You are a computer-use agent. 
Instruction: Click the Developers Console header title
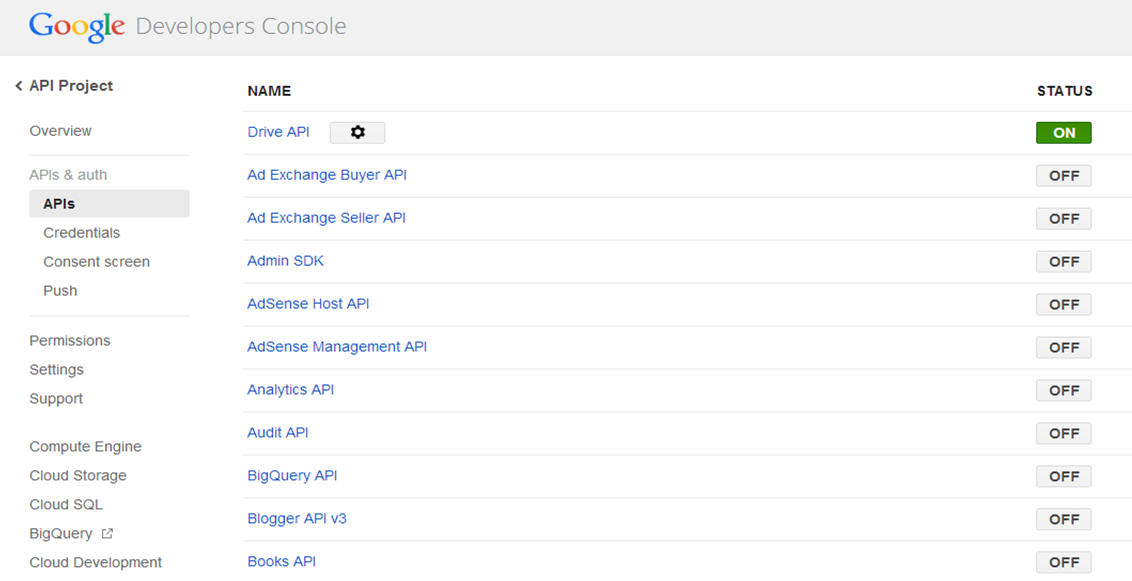(x=241, y=27)
